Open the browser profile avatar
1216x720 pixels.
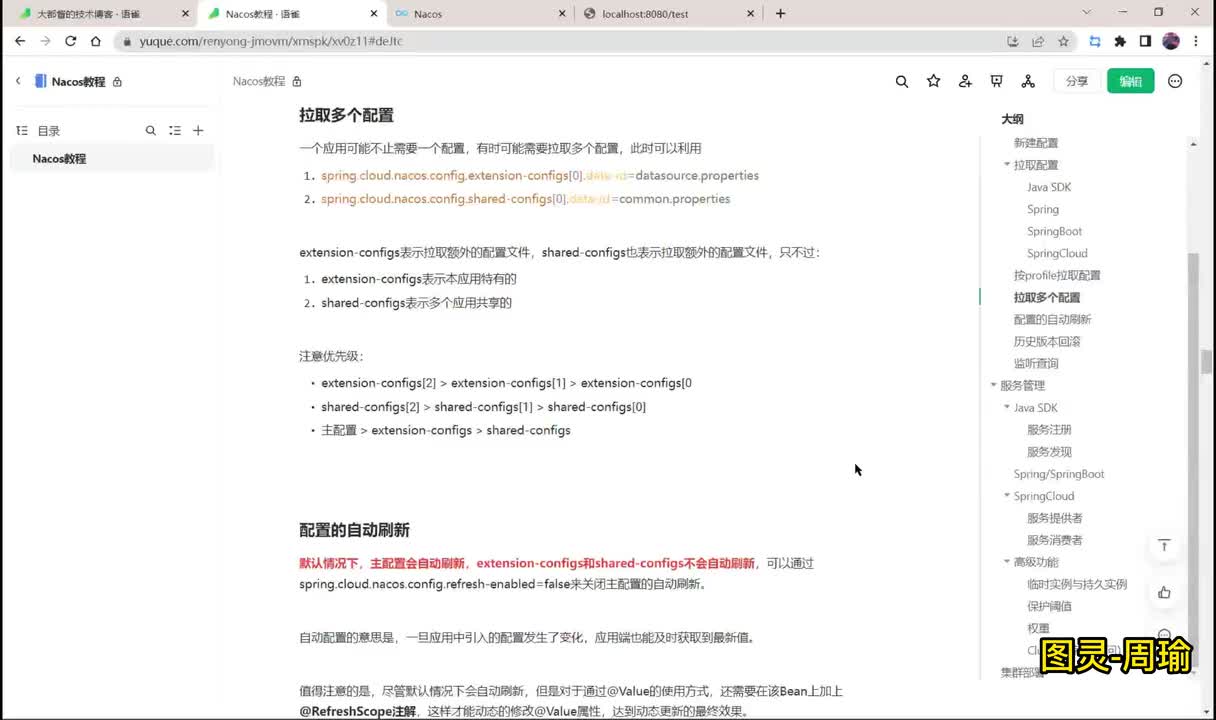1171,41
